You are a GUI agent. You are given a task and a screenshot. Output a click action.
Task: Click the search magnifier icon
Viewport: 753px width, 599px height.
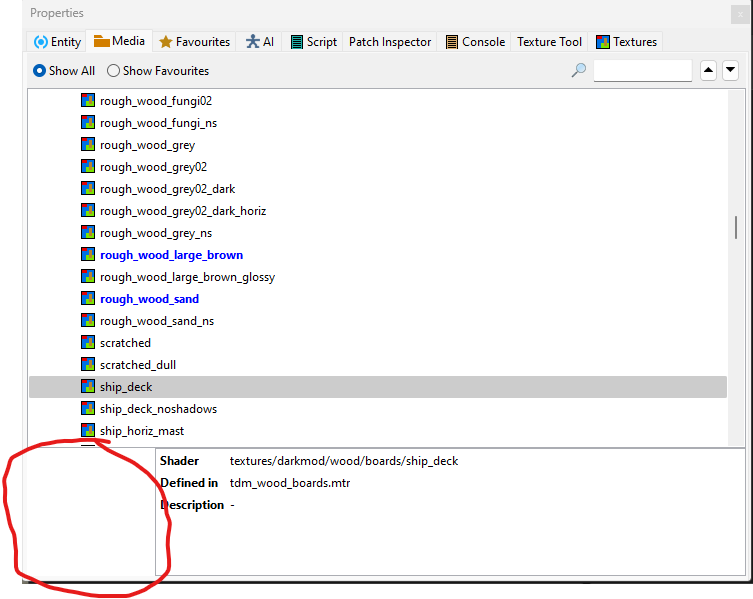[x=578, y=71]
